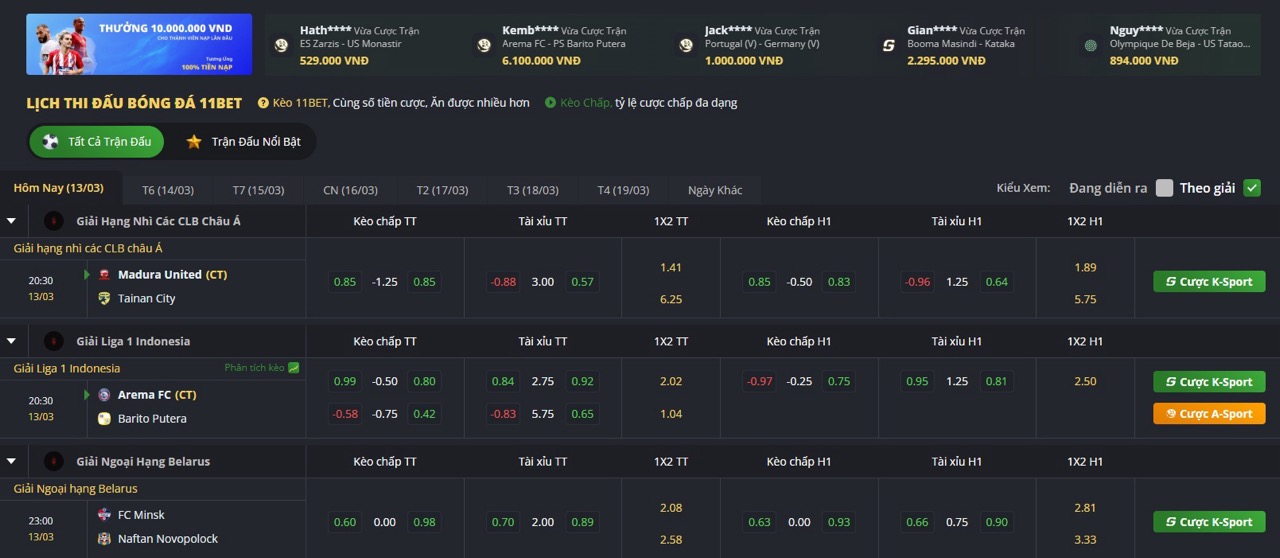Uncheck the Theo giải checkbox
This screenshot has width=1280, height=558.
tap(1252, 188)
